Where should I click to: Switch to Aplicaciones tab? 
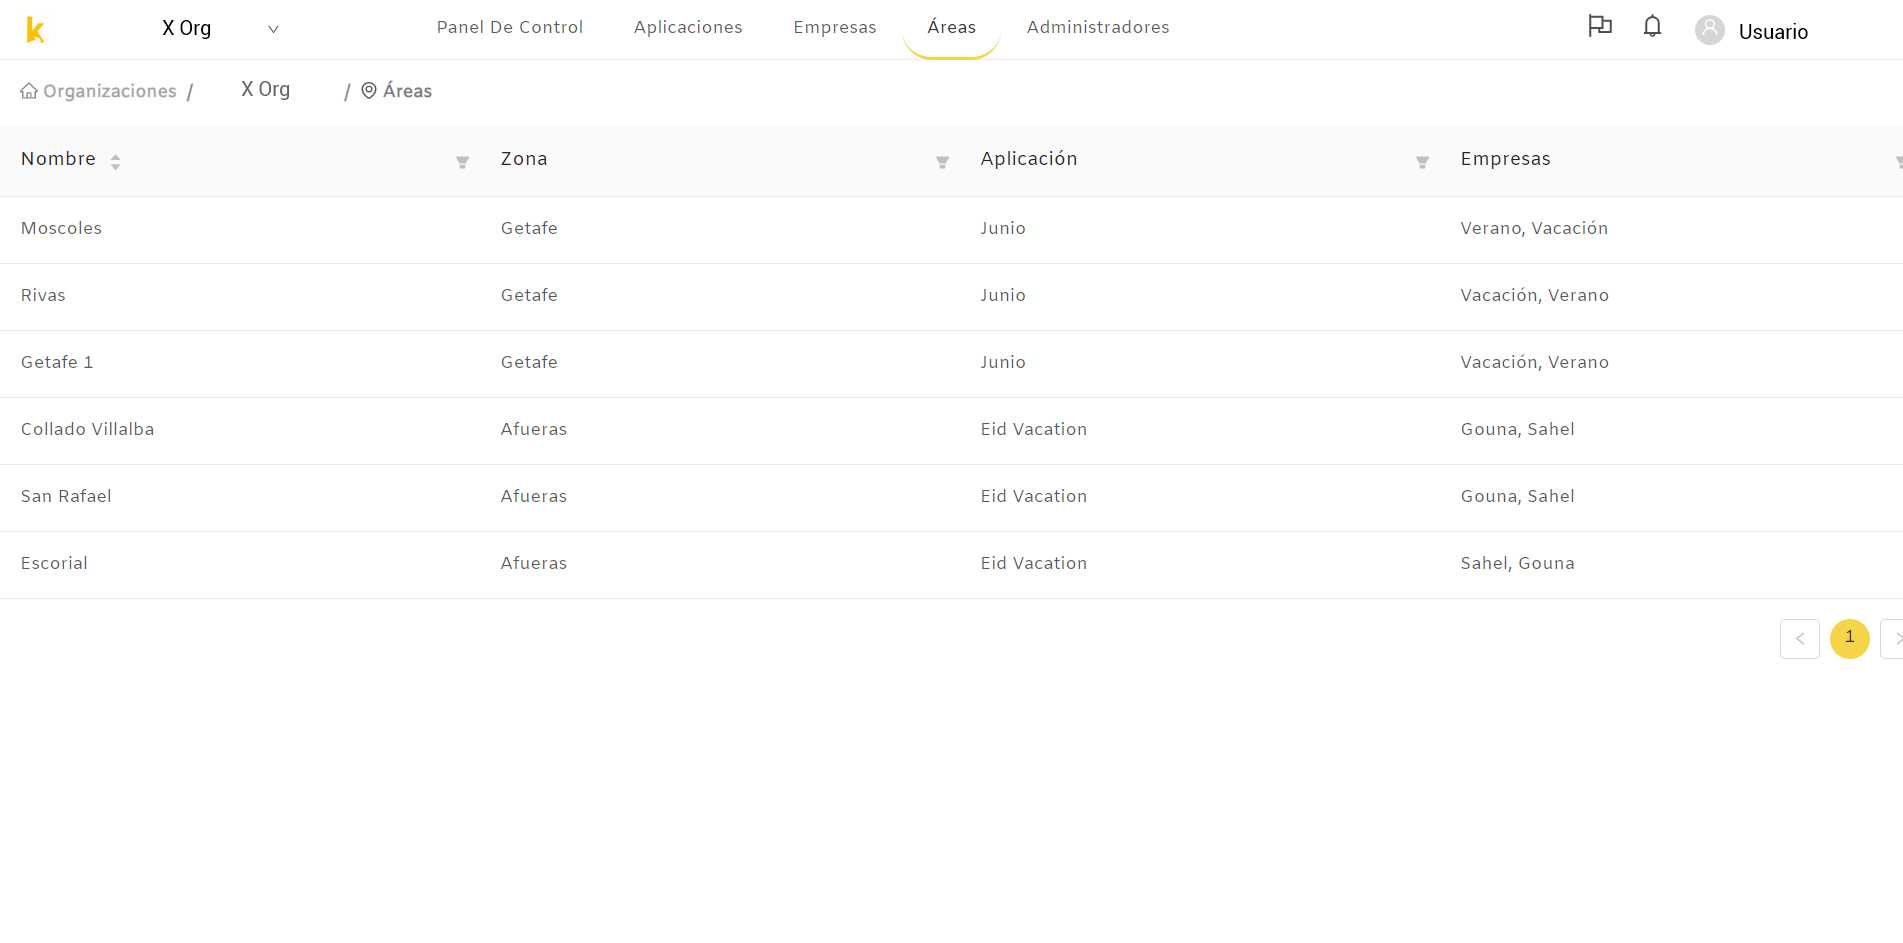[688, 27]
